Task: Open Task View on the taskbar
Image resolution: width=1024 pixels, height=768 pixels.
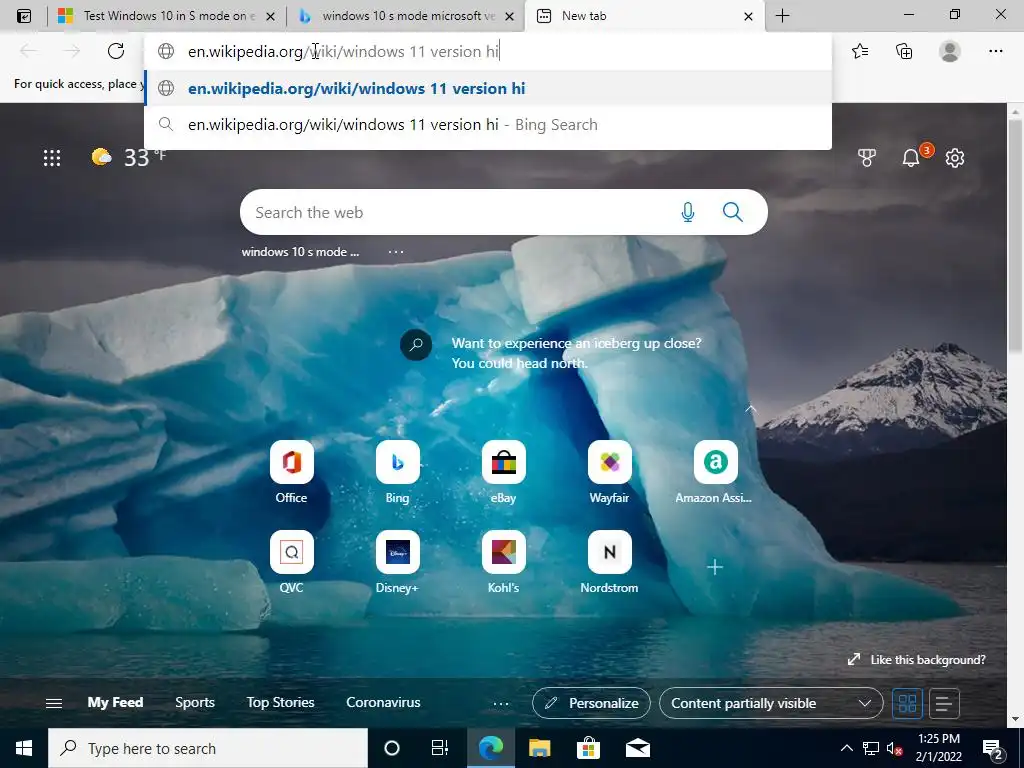Action: click(x=440, y=748)
